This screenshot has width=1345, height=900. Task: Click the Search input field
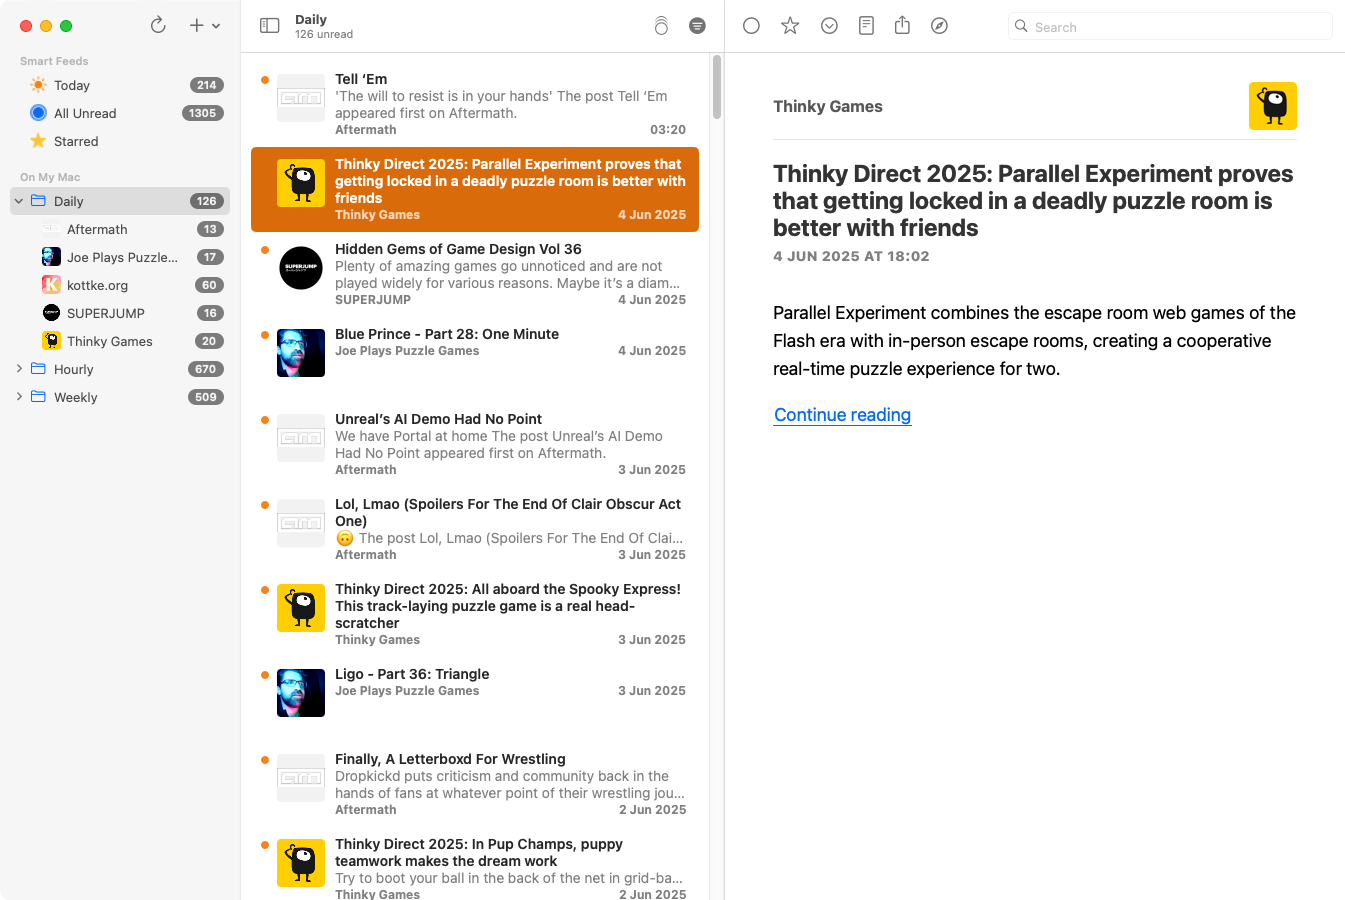click(x=1171, y=27)
